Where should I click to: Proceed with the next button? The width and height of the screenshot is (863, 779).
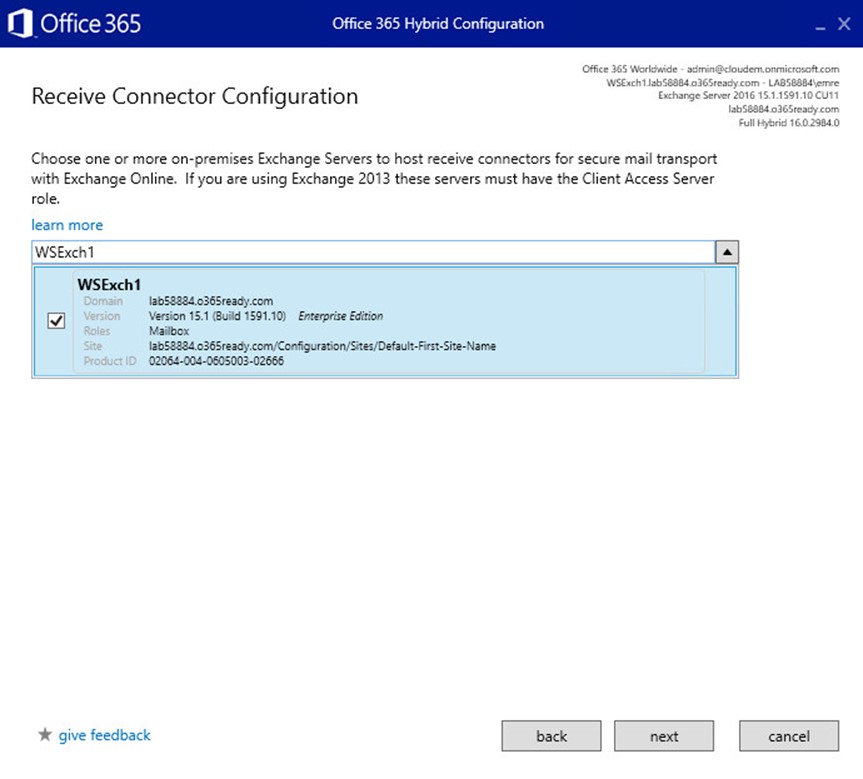tap(664, 736)
